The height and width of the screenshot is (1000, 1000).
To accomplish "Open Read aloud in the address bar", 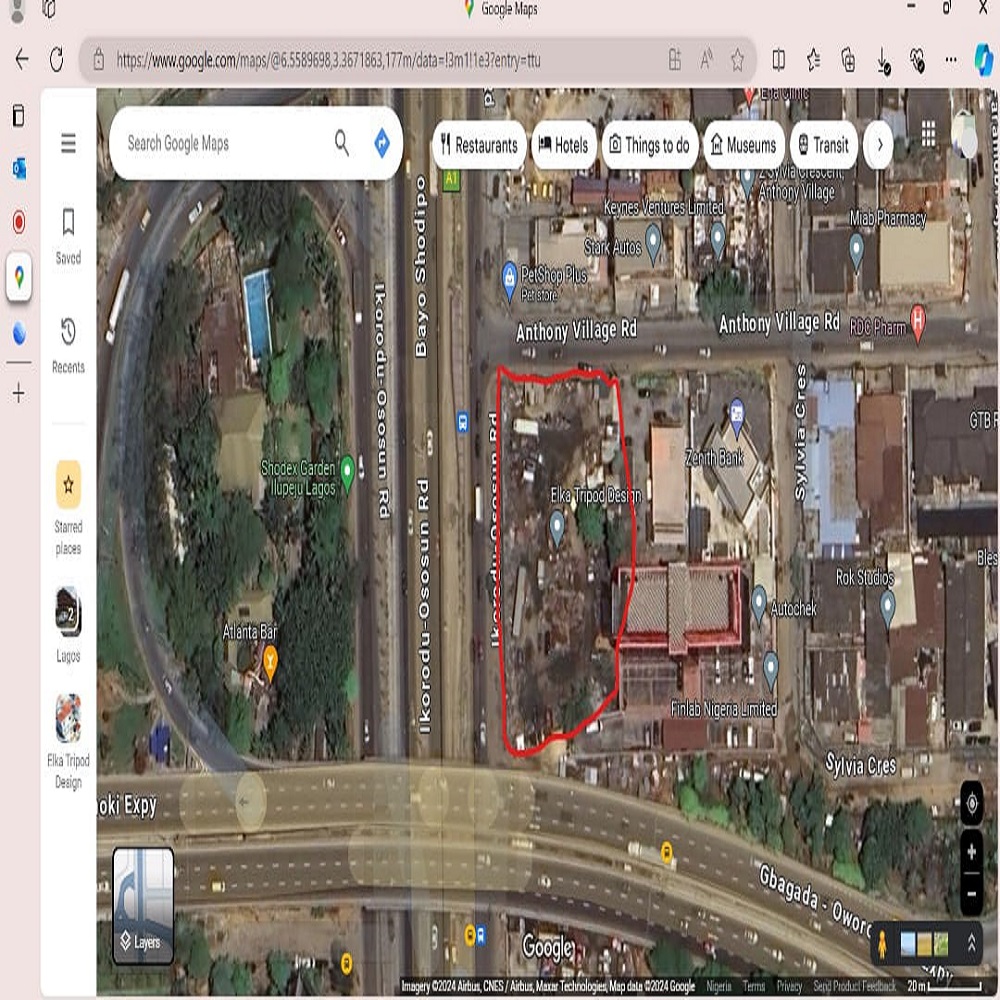I will 707,60.
